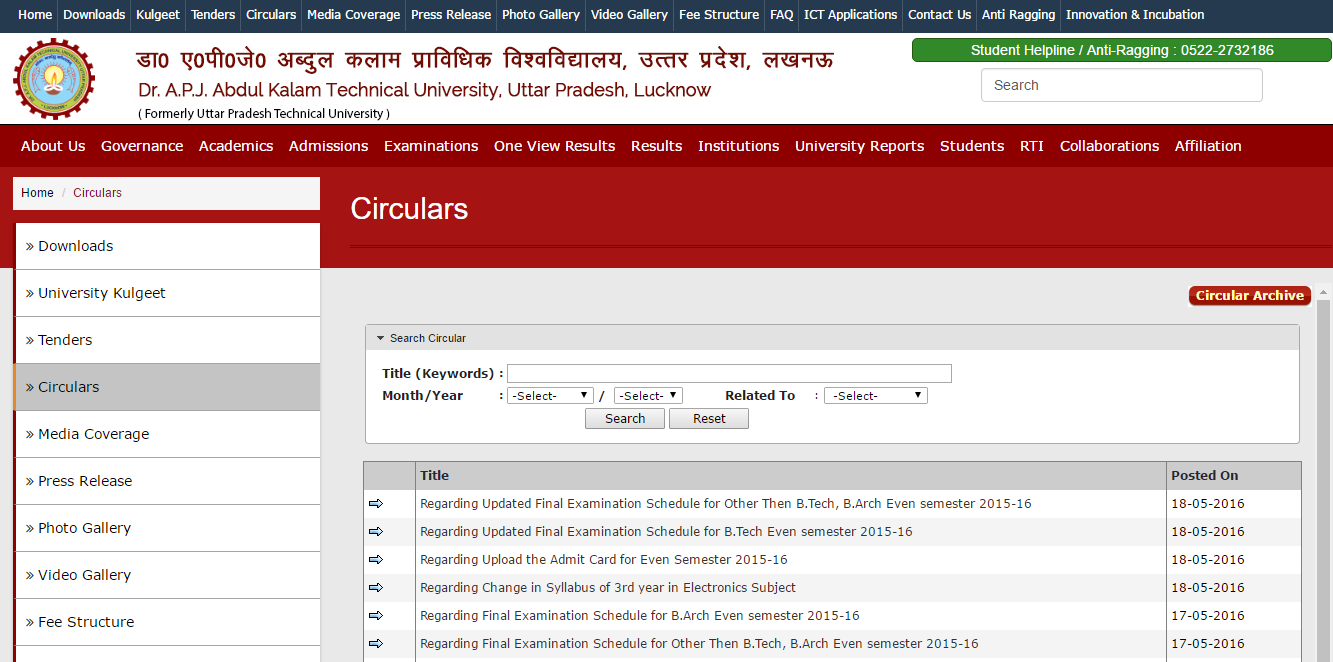Open the Related To dropdown
This screenshot has width=1333, height=662.
[x=875, y=396]
